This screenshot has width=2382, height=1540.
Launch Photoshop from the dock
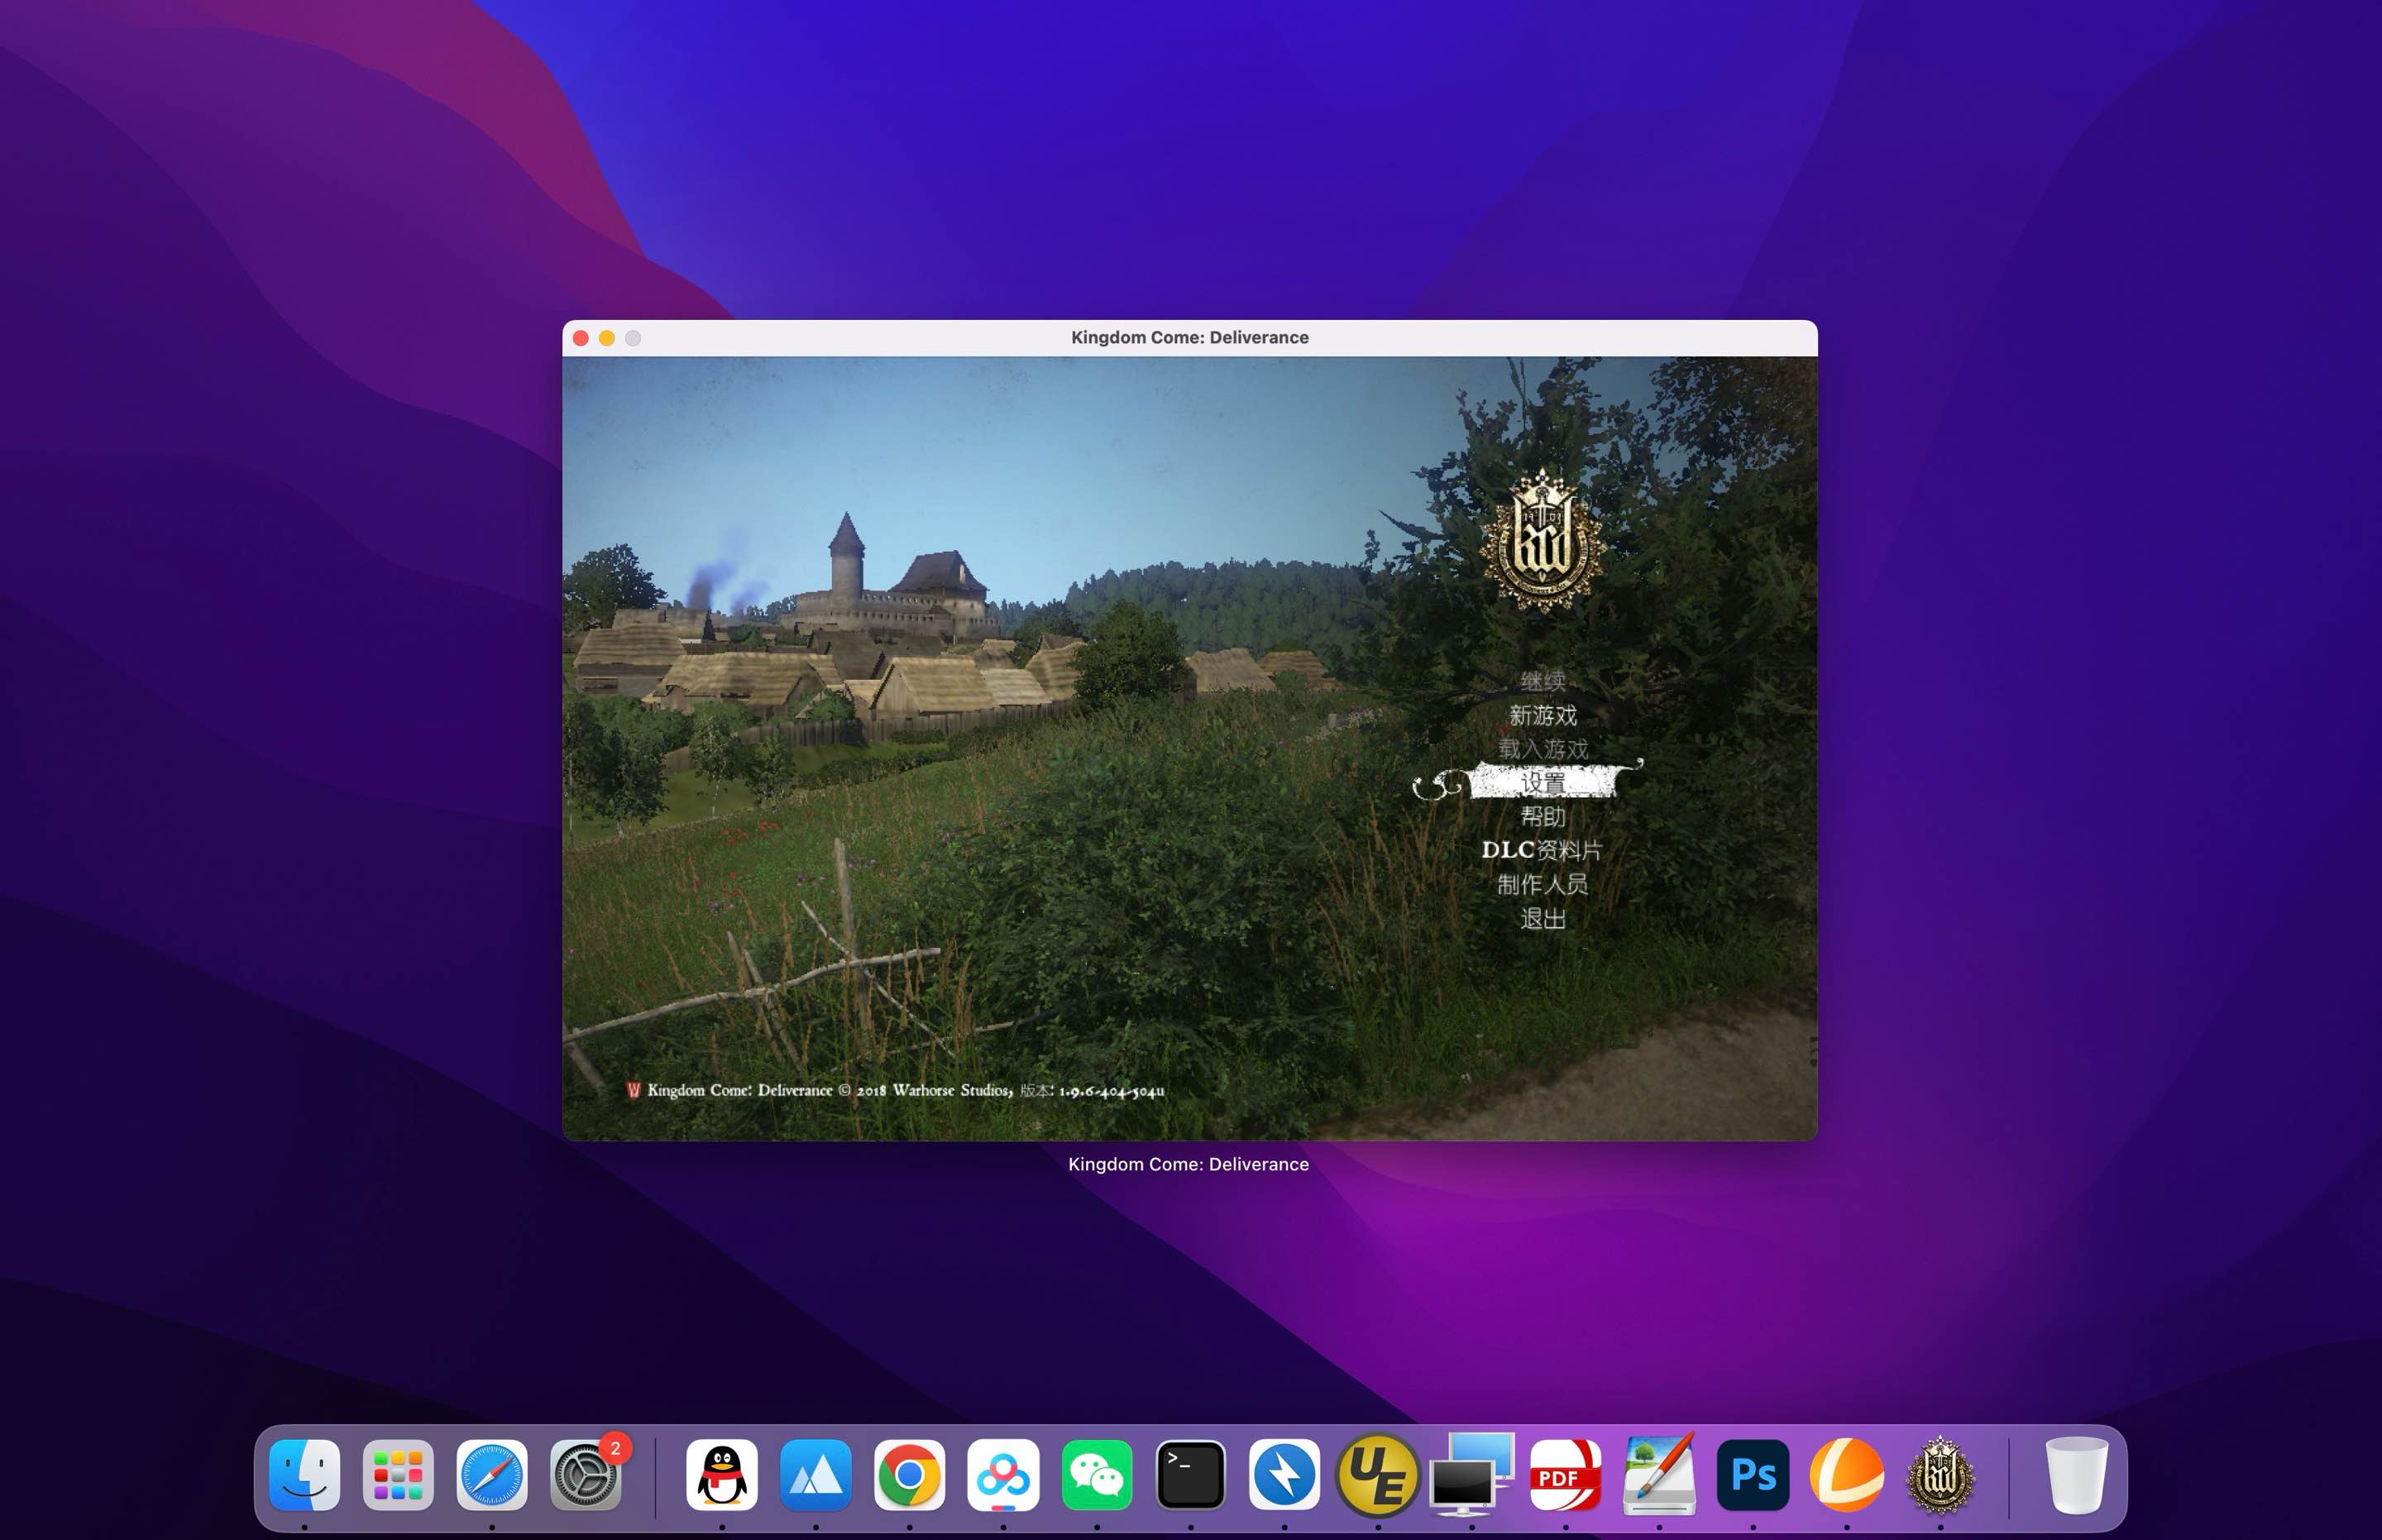1753,1474
